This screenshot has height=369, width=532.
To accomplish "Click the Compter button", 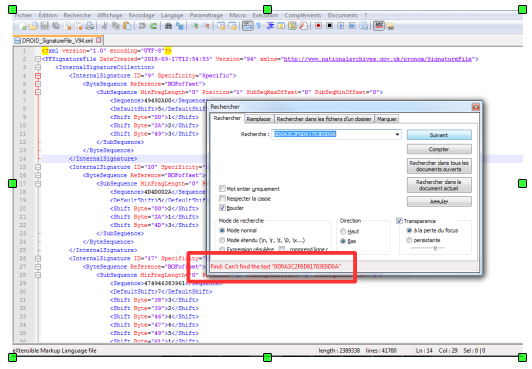I will click(439, 149).
